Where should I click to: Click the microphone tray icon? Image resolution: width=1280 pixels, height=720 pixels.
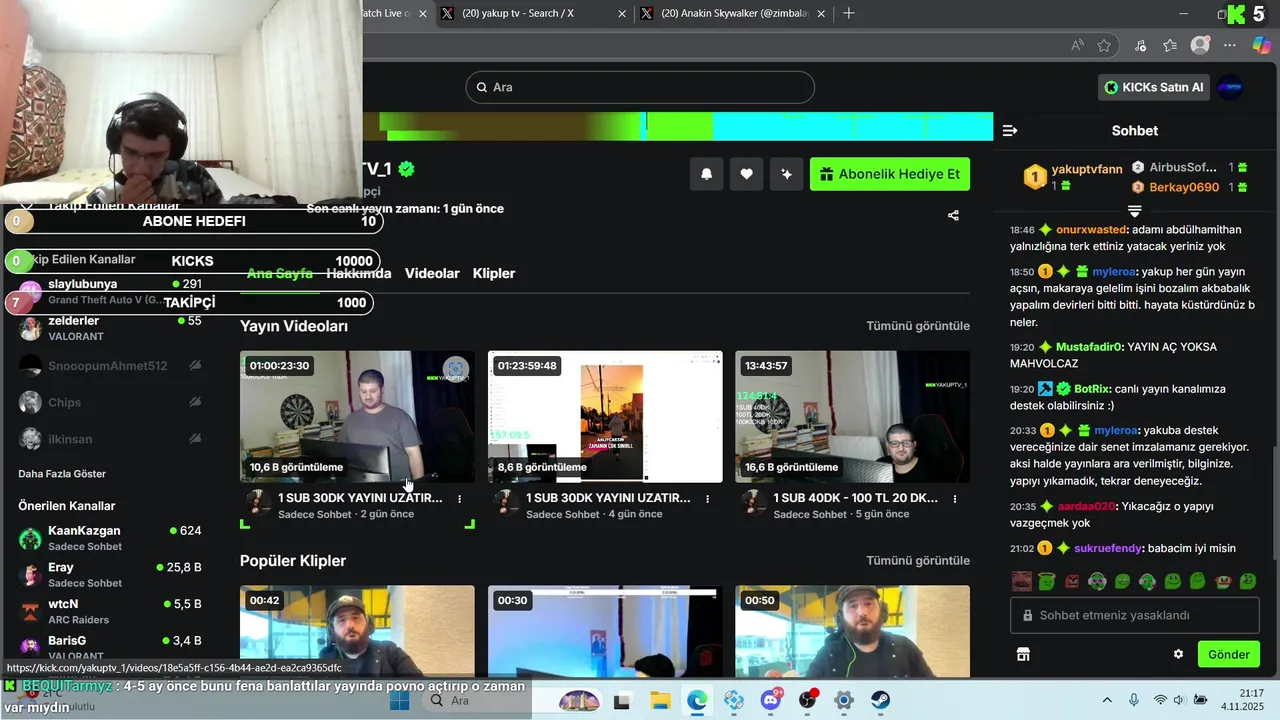tap(1133, 700)
